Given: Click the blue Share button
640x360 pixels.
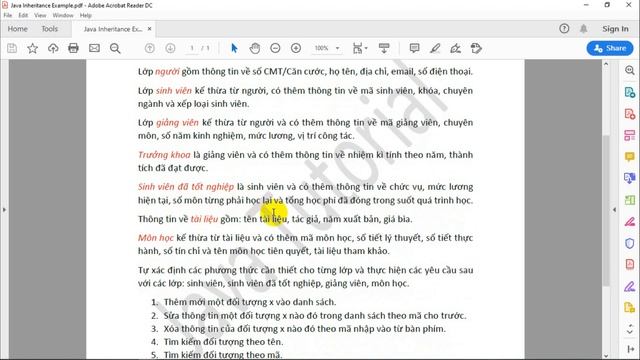Looking at the screenshot, I should click(610, 48).
